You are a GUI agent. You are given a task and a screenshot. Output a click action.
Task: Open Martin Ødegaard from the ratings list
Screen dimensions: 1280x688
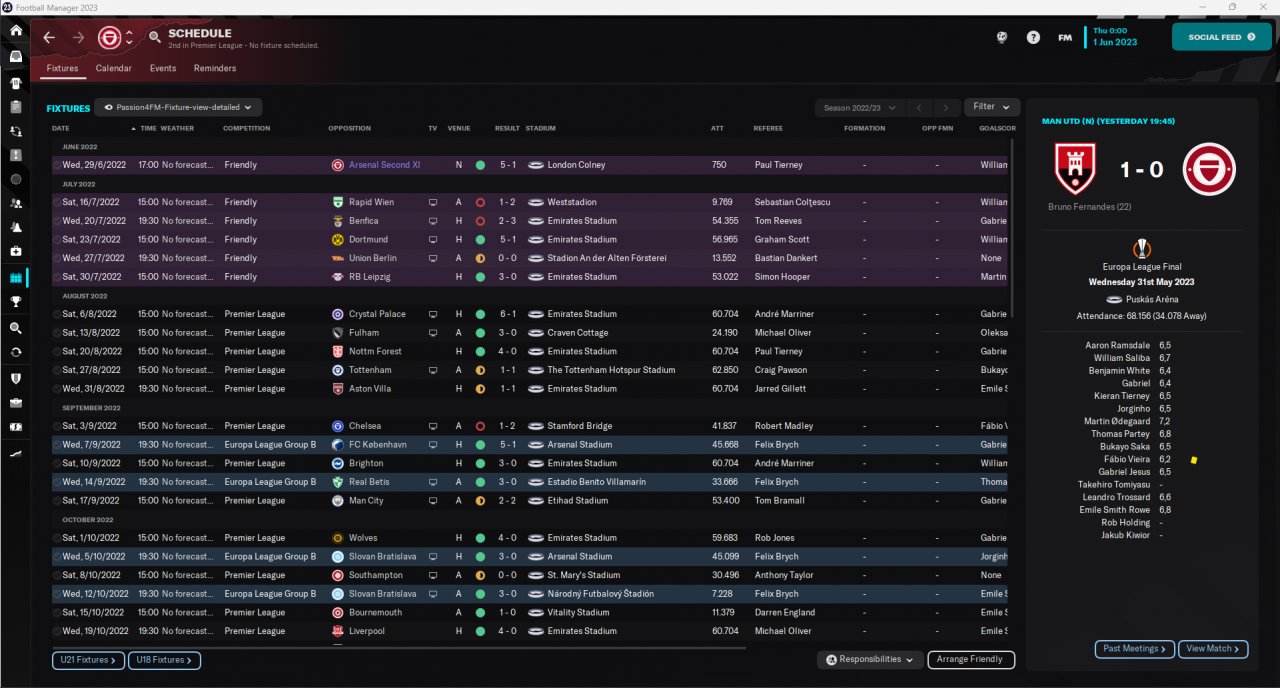pyautogui.click(x=1115, y=421)
